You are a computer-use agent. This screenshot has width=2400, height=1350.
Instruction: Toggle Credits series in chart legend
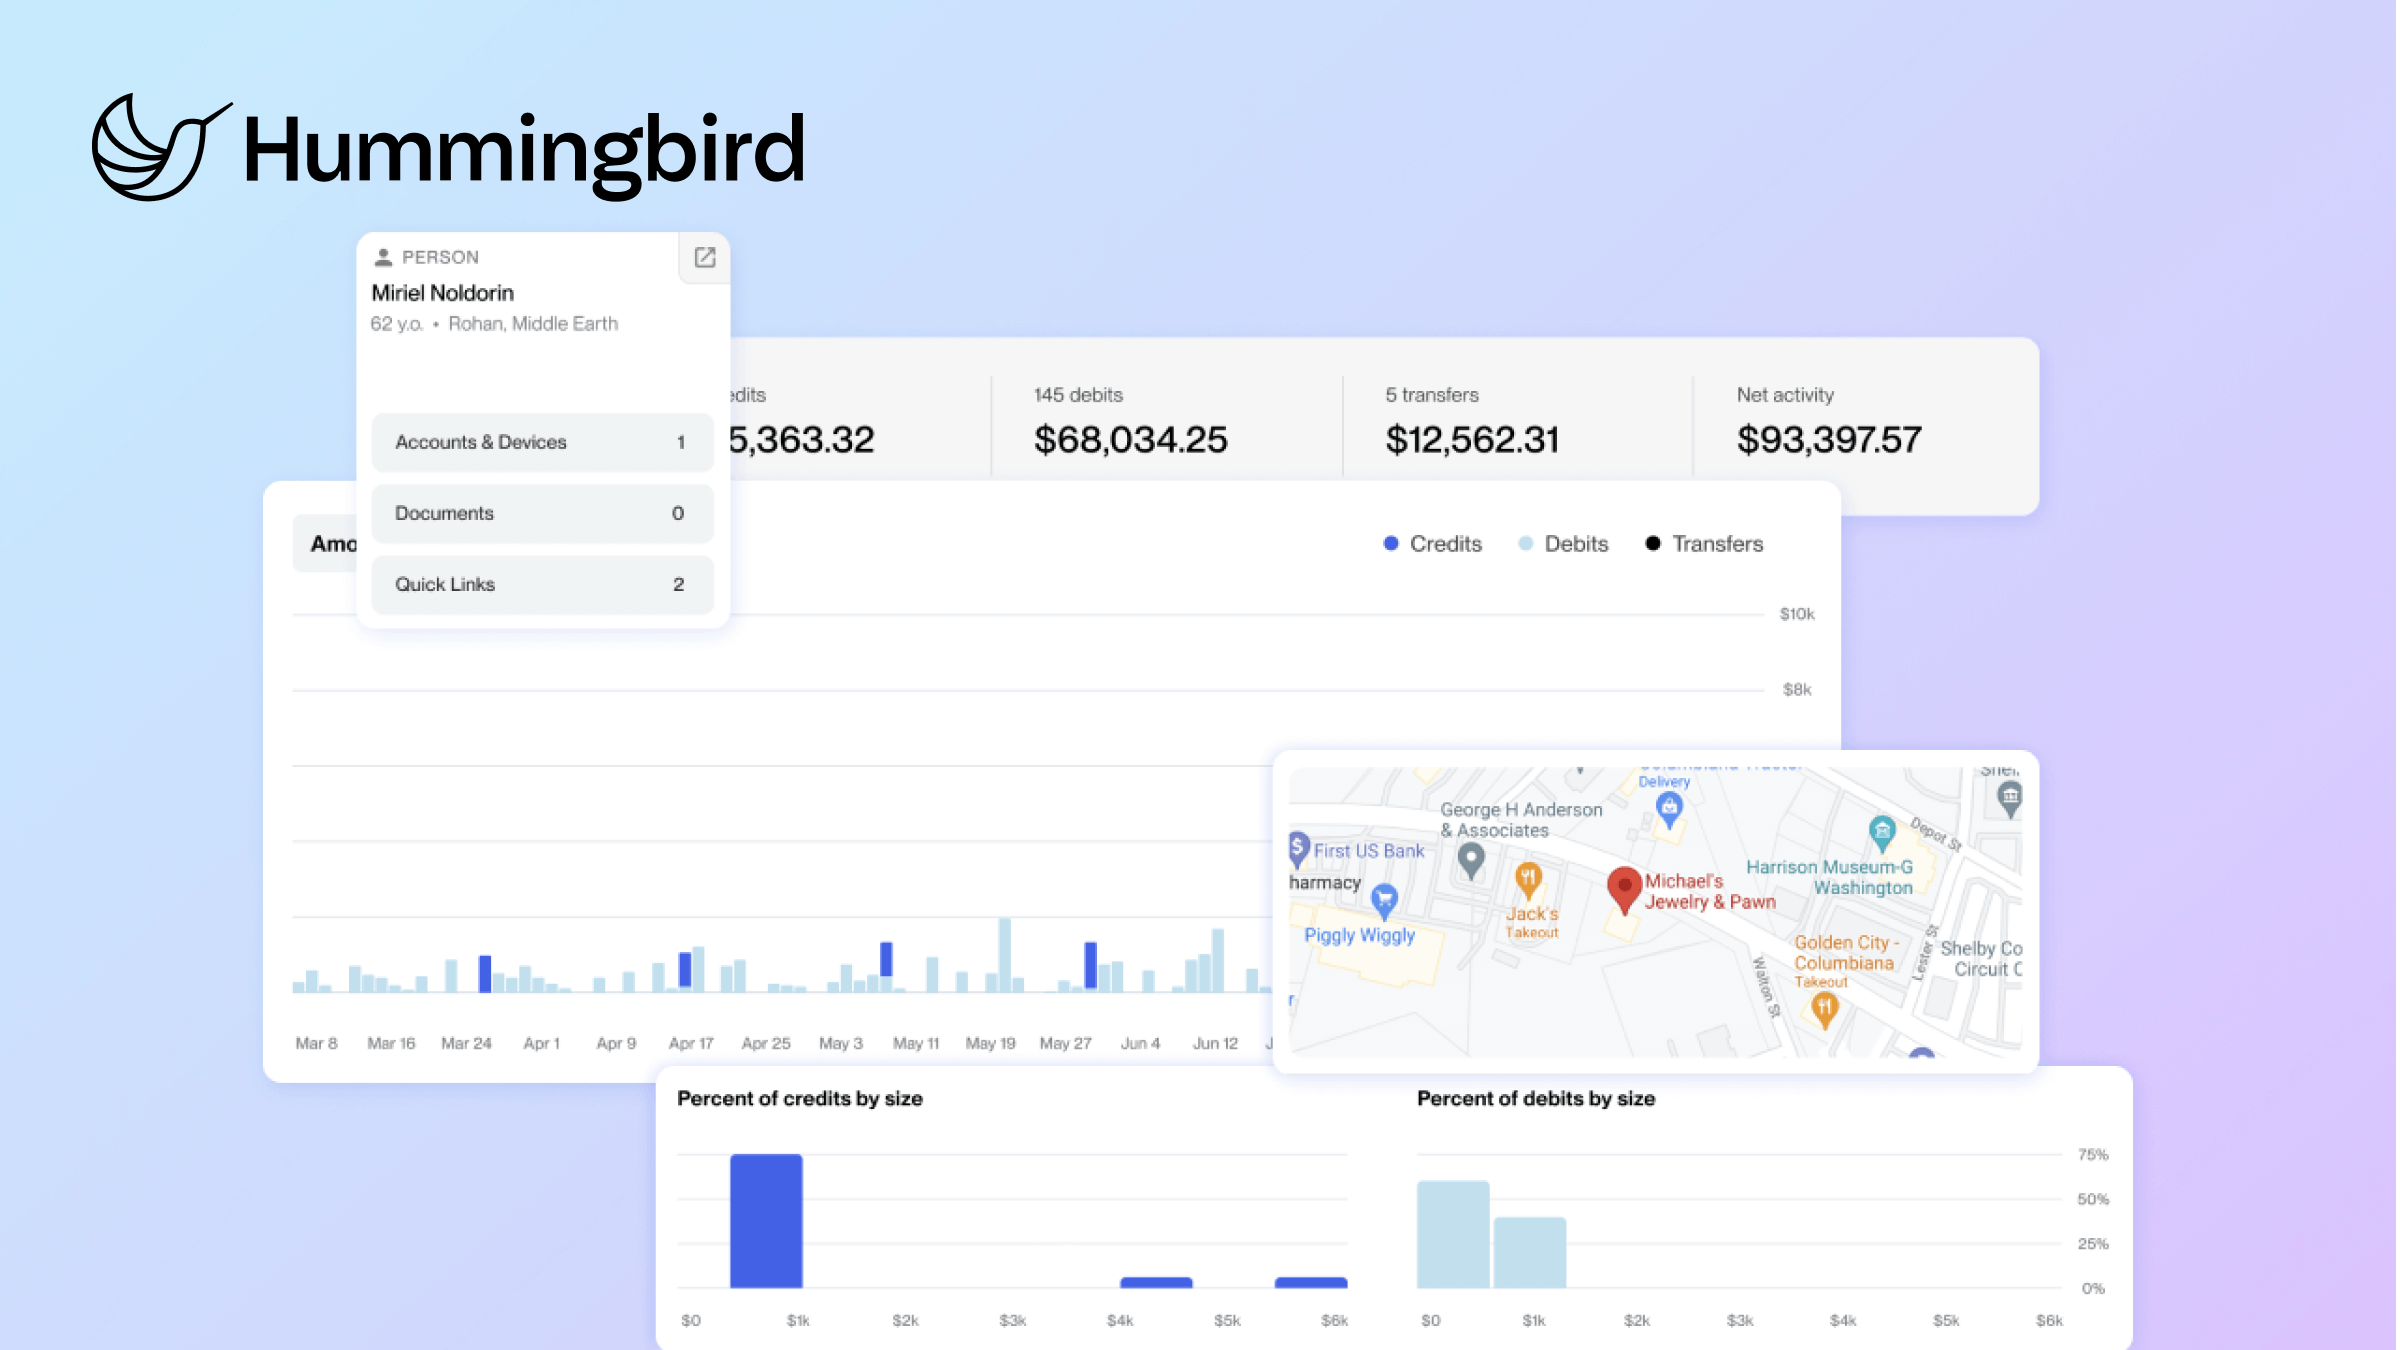[x=1432, y=544]
